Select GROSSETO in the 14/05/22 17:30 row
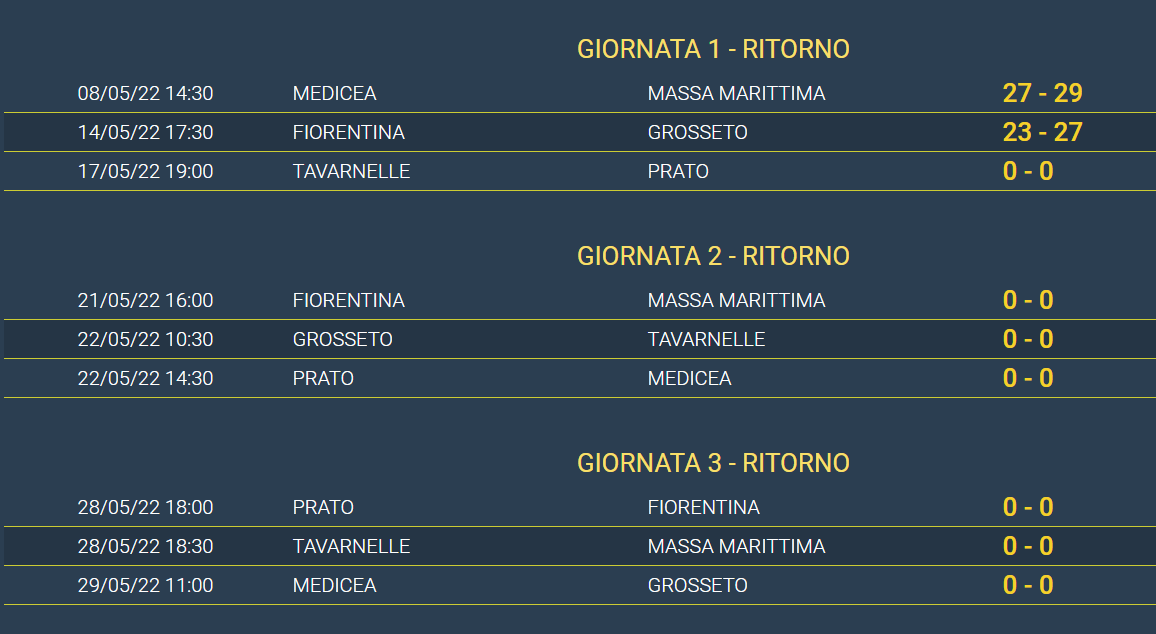Image resolution: width=1156 pixels, height=634 pixels. click(x=697, y=133)
